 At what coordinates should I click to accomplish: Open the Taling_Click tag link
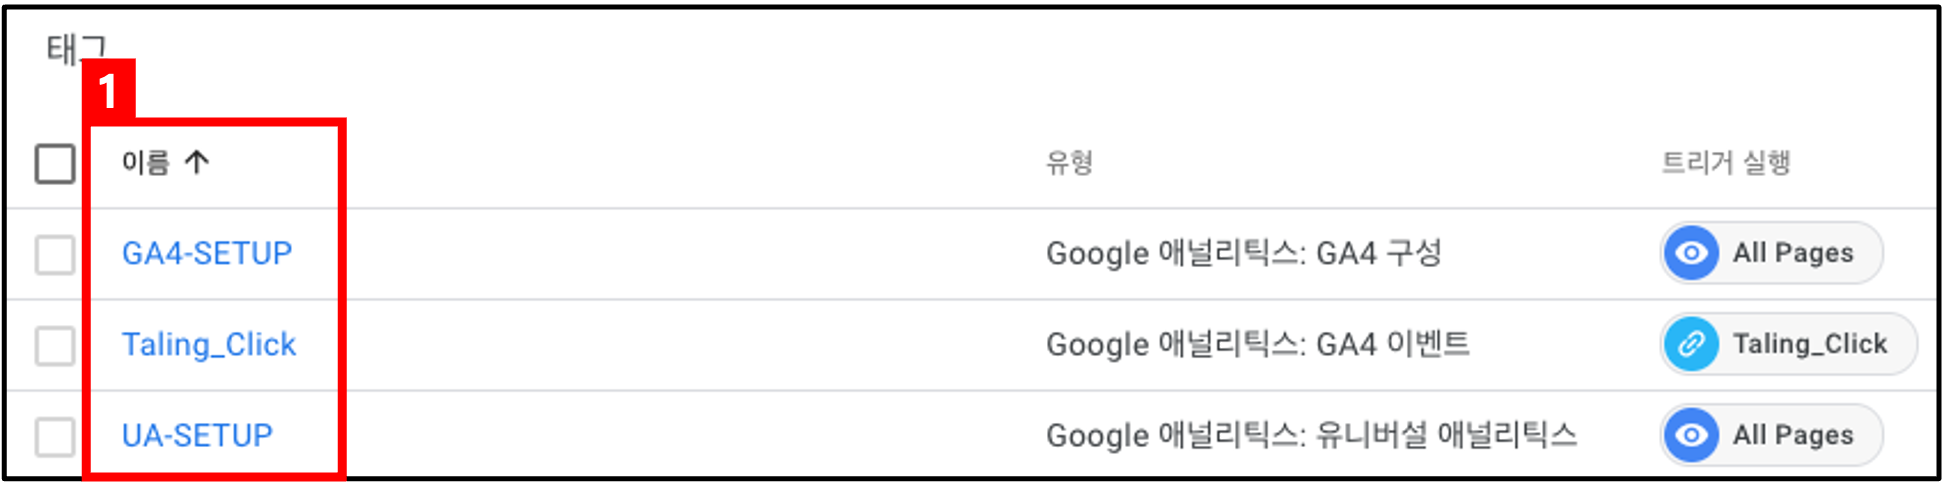point(209,344)
